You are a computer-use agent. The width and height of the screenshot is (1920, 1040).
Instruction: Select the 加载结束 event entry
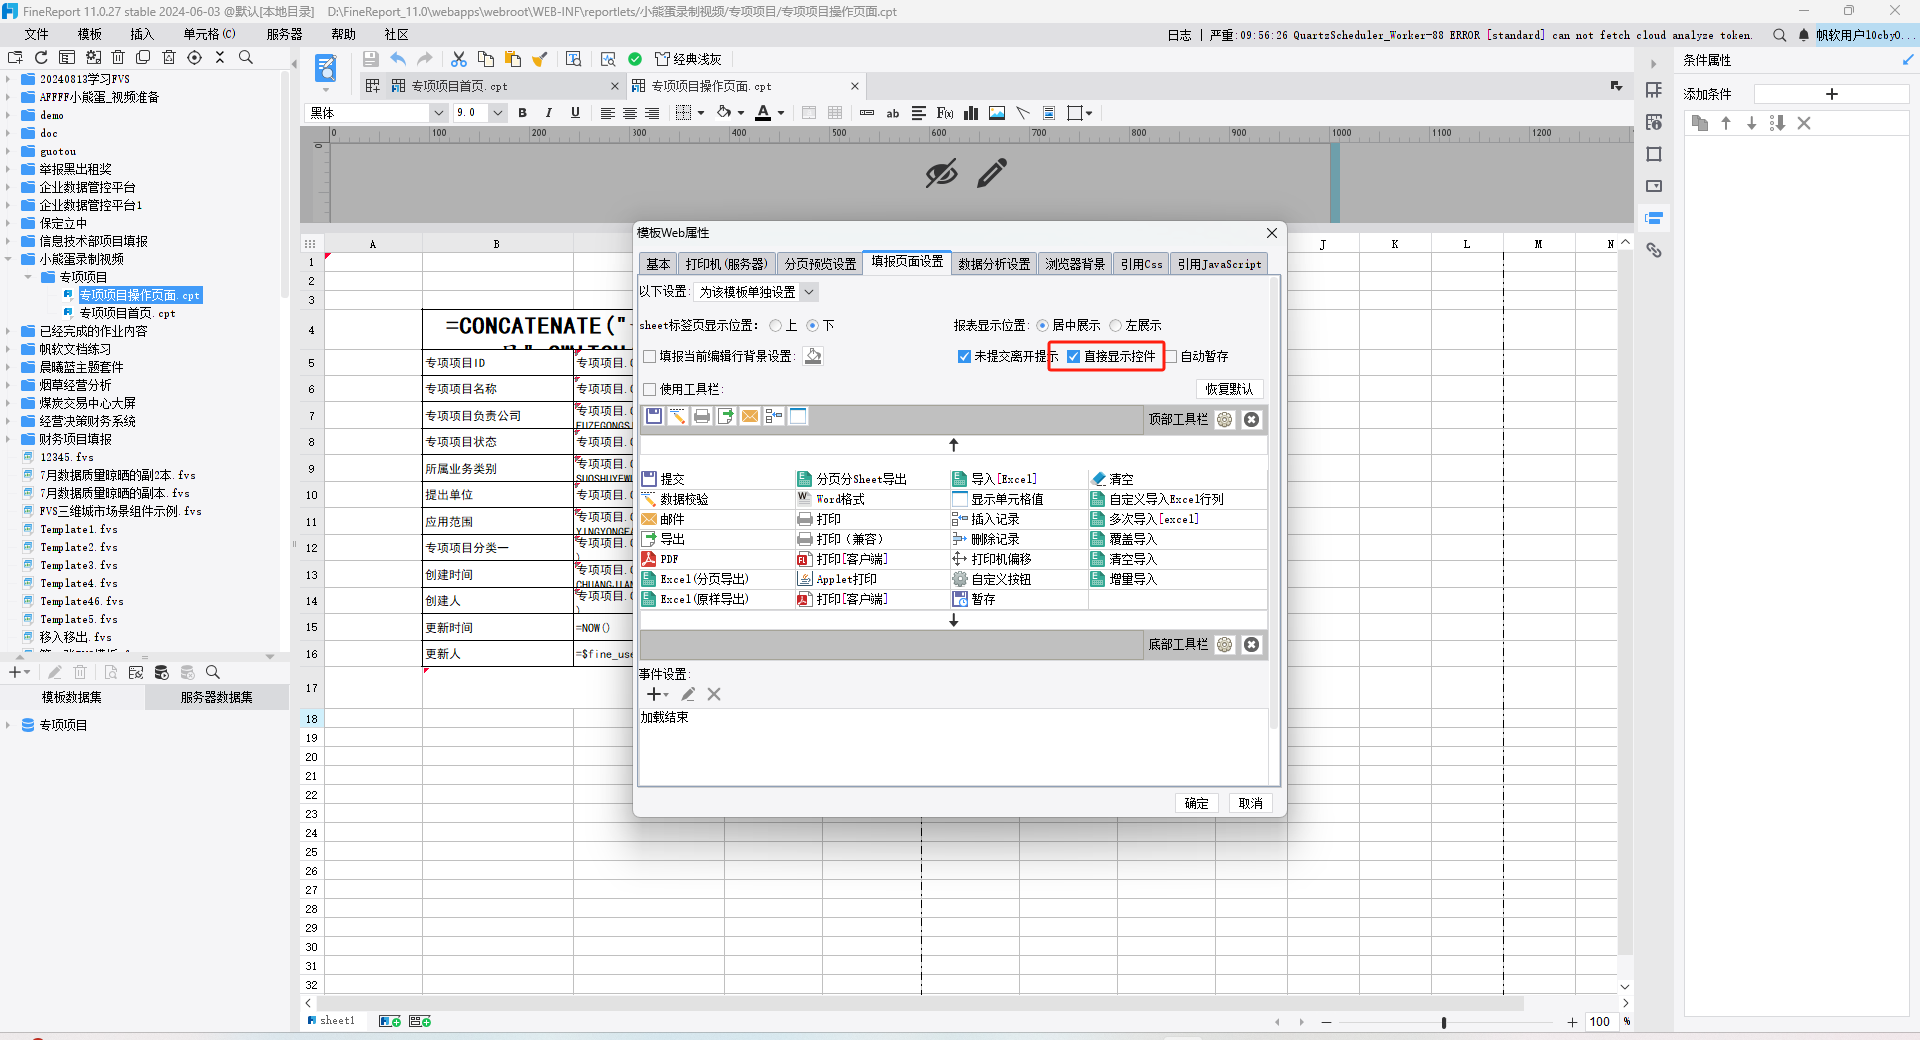[665, 717]
